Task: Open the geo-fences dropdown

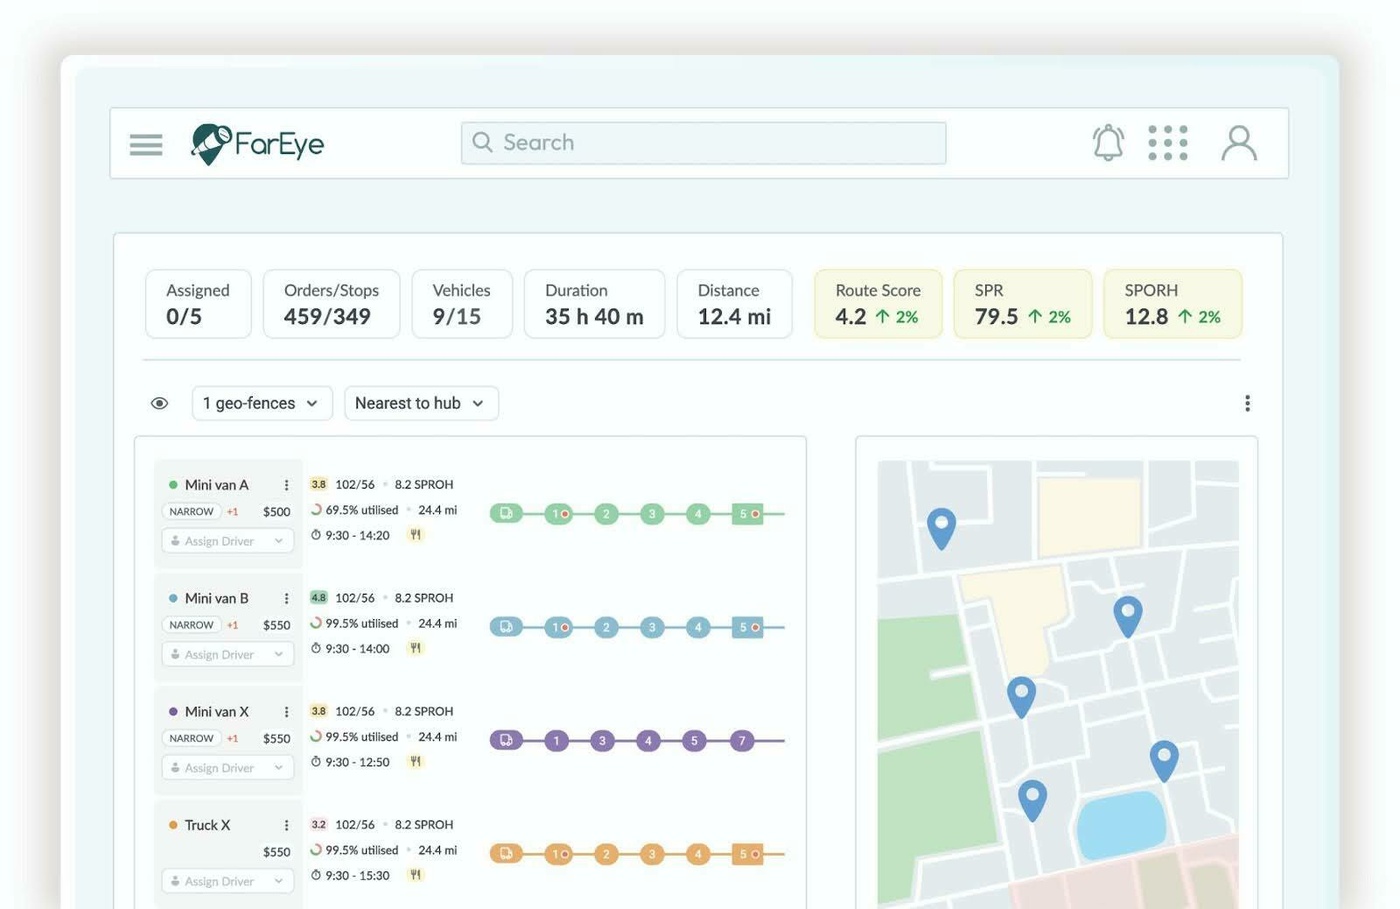Action: 261,402
